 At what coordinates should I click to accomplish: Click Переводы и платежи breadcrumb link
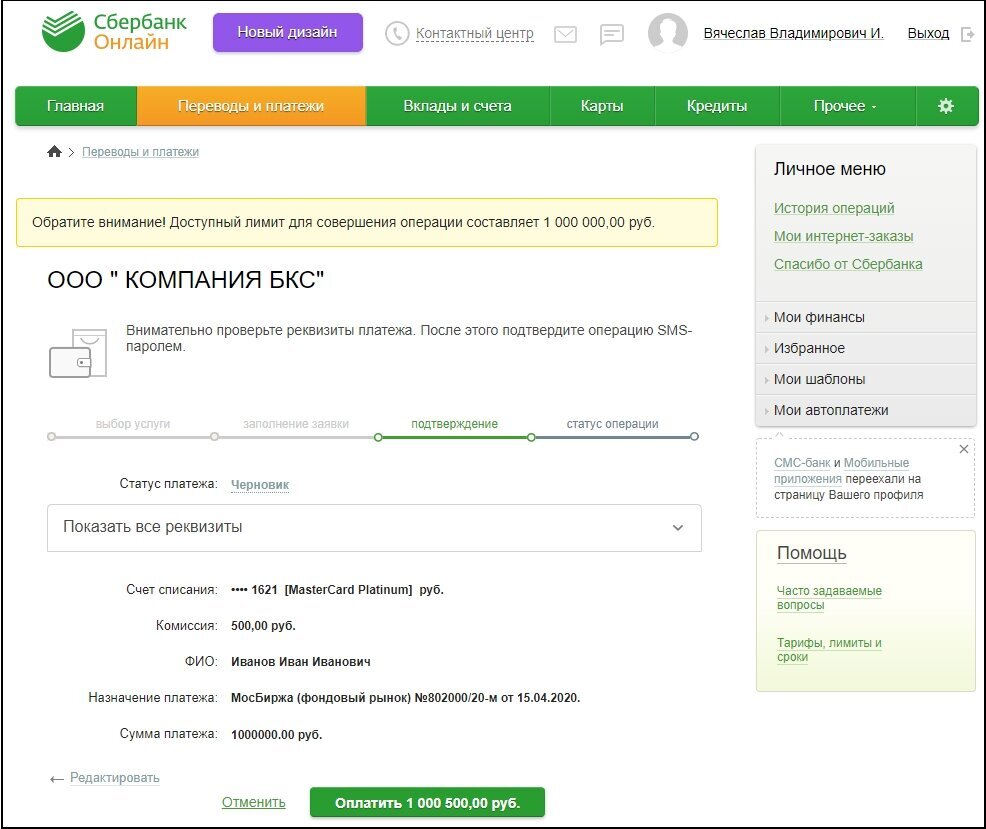[x=140, y=152]
